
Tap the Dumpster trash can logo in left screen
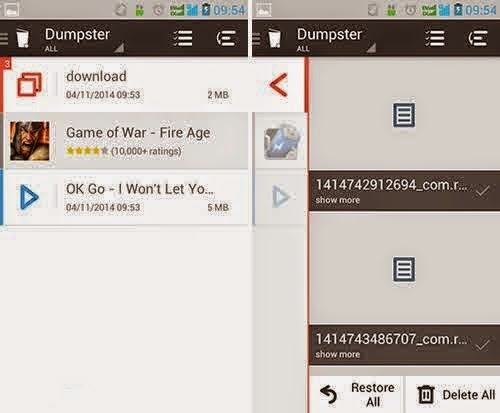pos(23,38)
